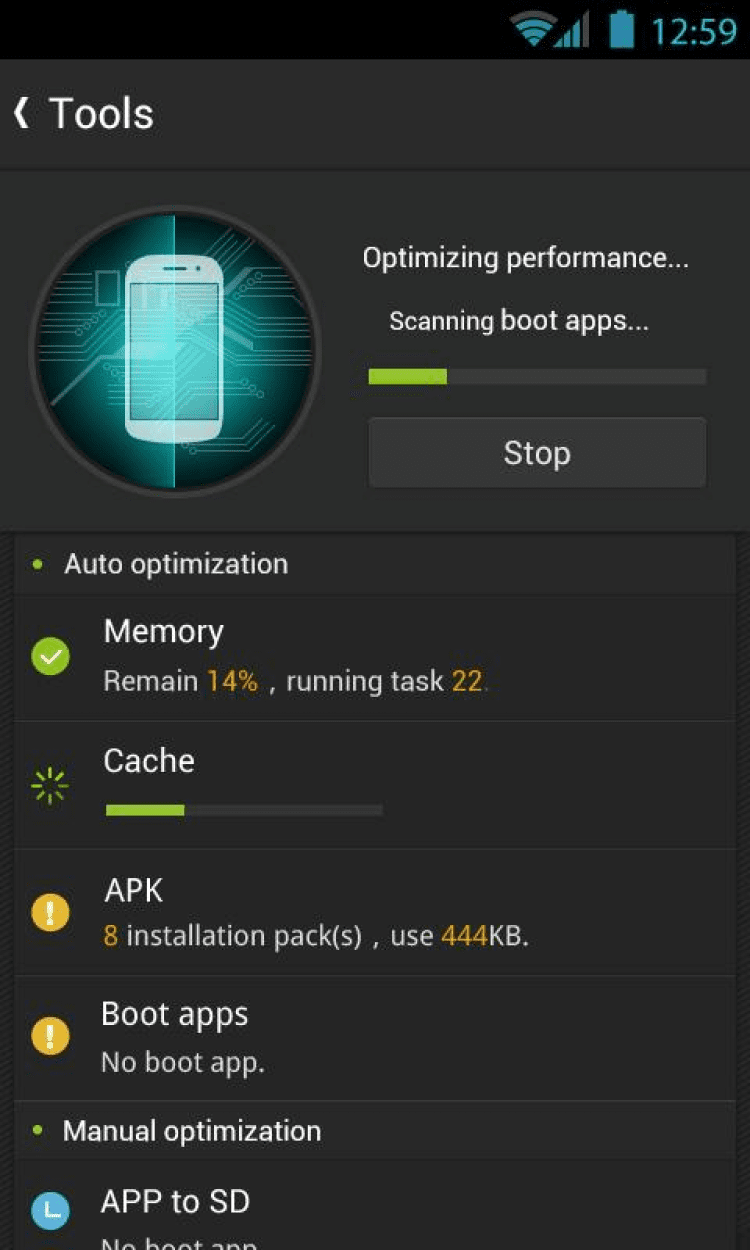The height and width of the screenshot is (1250, 750).
Task: Tap the back chevron beside Tools
Action: [x=22, y=113]
